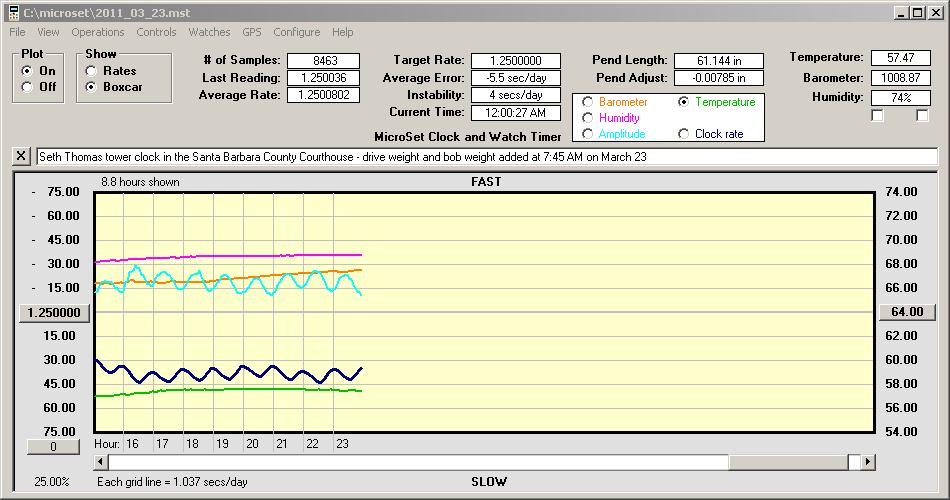Click "Each grid line = 1.037 secs/day" text
The image size is (950, 500).
point(172,482)
